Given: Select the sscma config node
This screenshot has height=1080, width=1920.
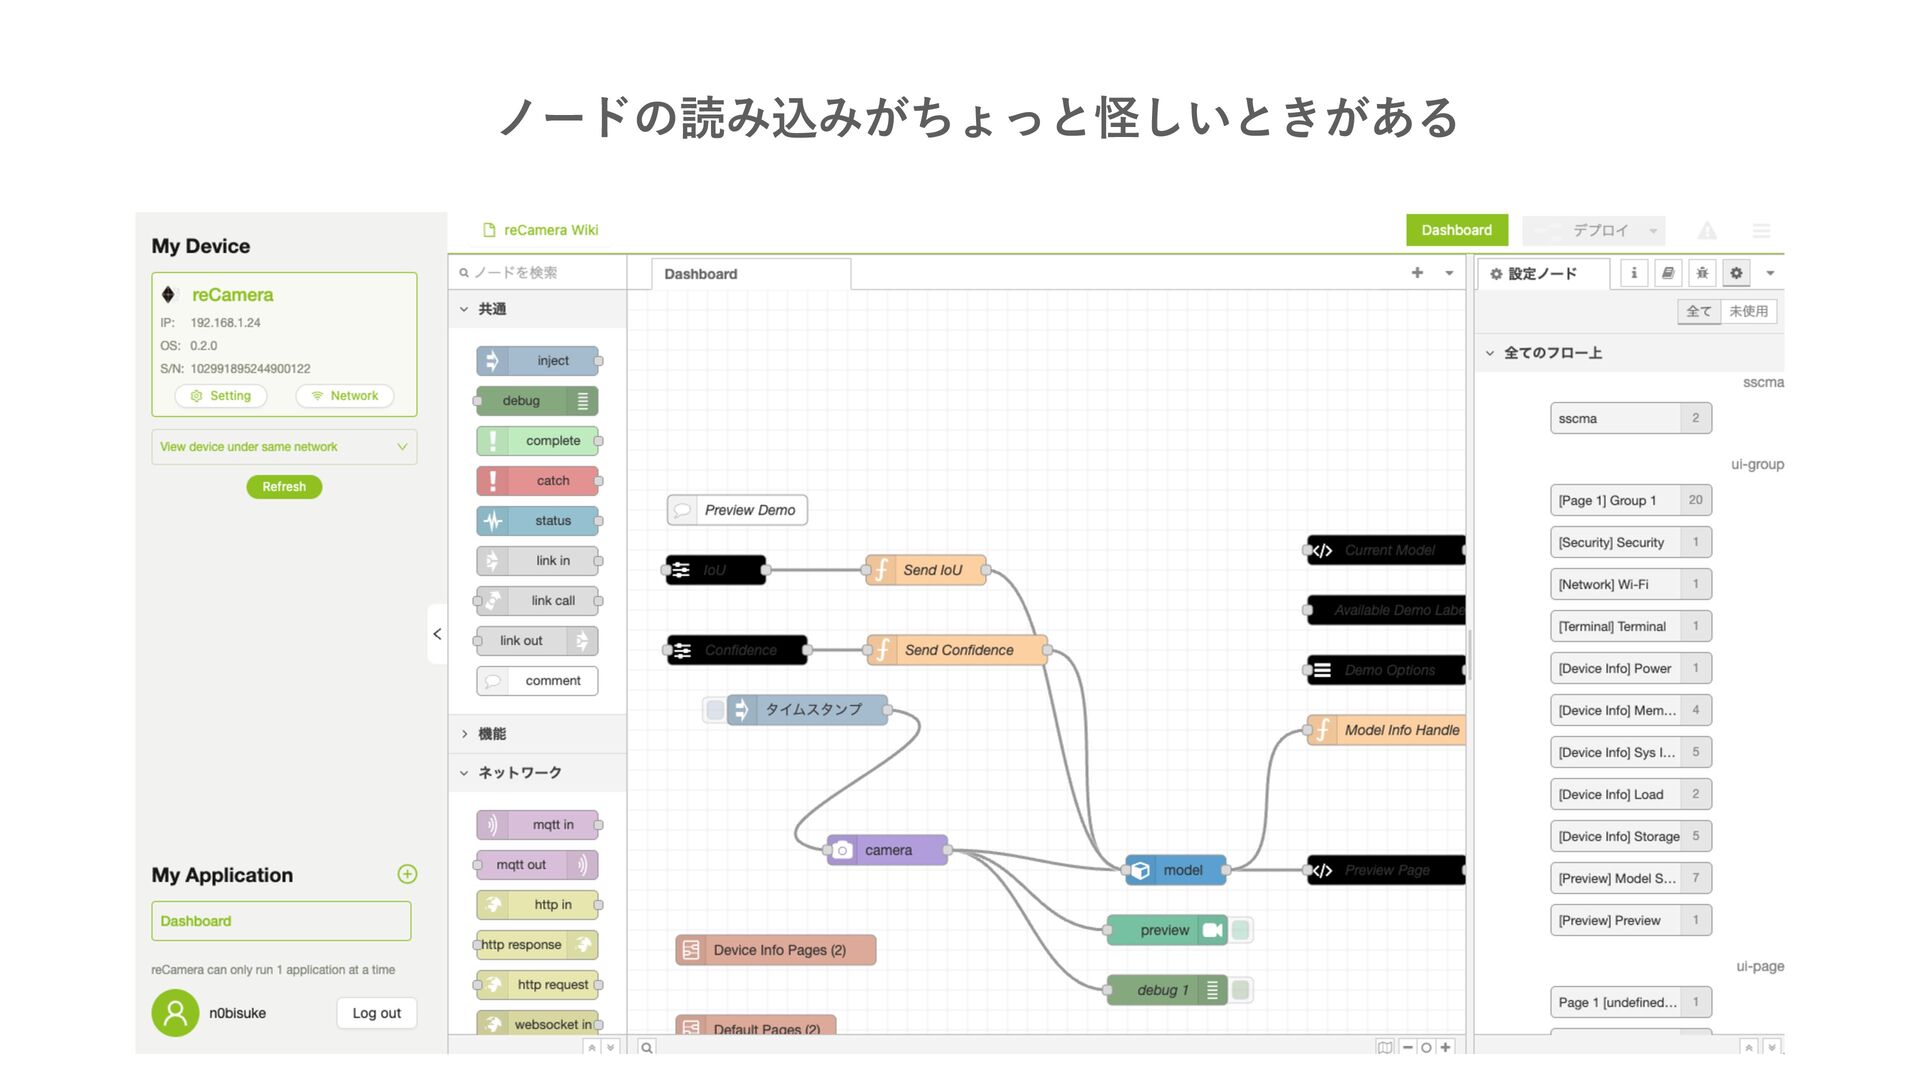Looking at the screenshot, I should (x=1631, y=418).
